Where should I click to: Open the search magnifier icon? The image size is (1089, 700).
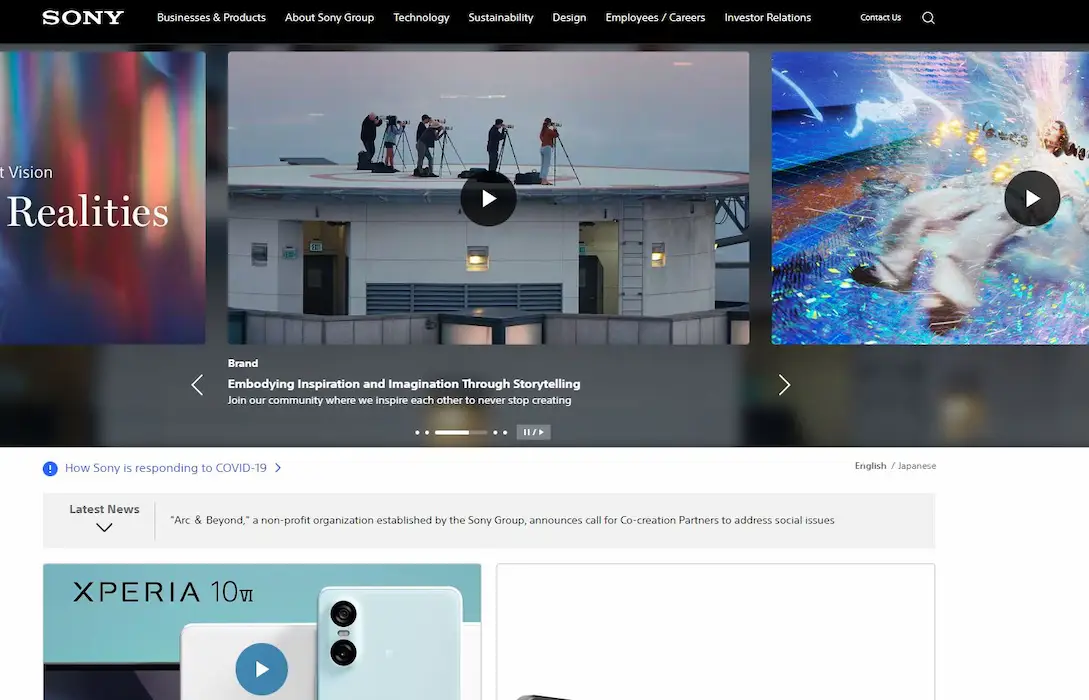point(928,18)
